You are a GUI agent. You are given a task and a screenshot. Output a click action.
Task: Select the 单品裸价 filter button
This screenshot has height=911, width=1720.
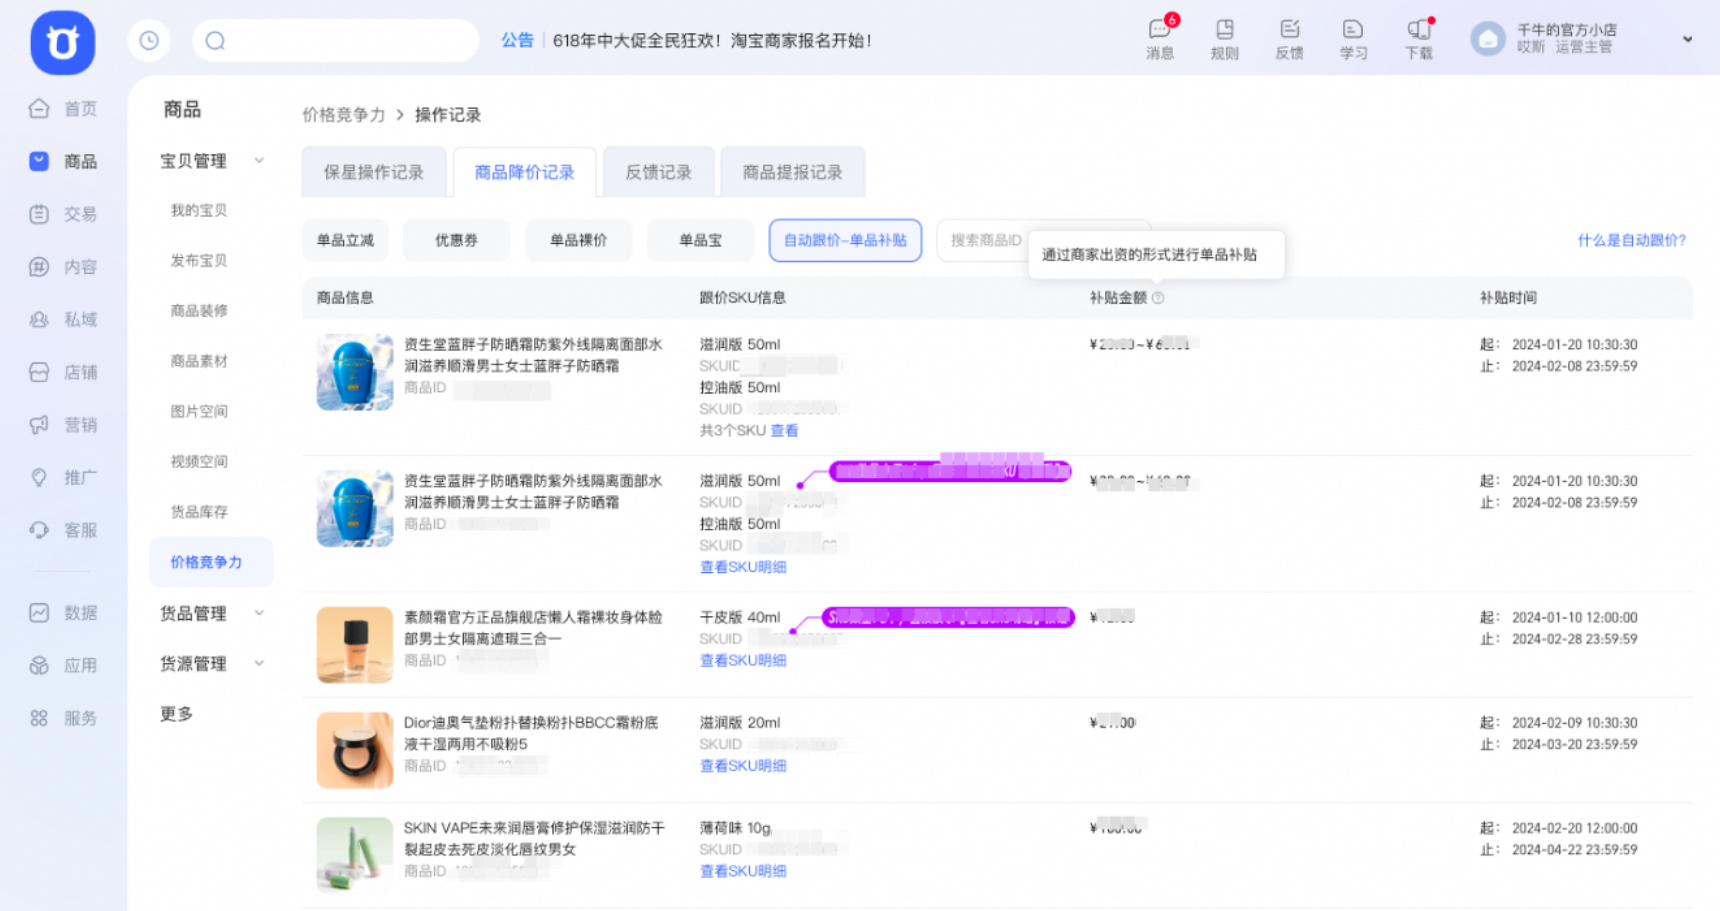click(x=579, y=240)
